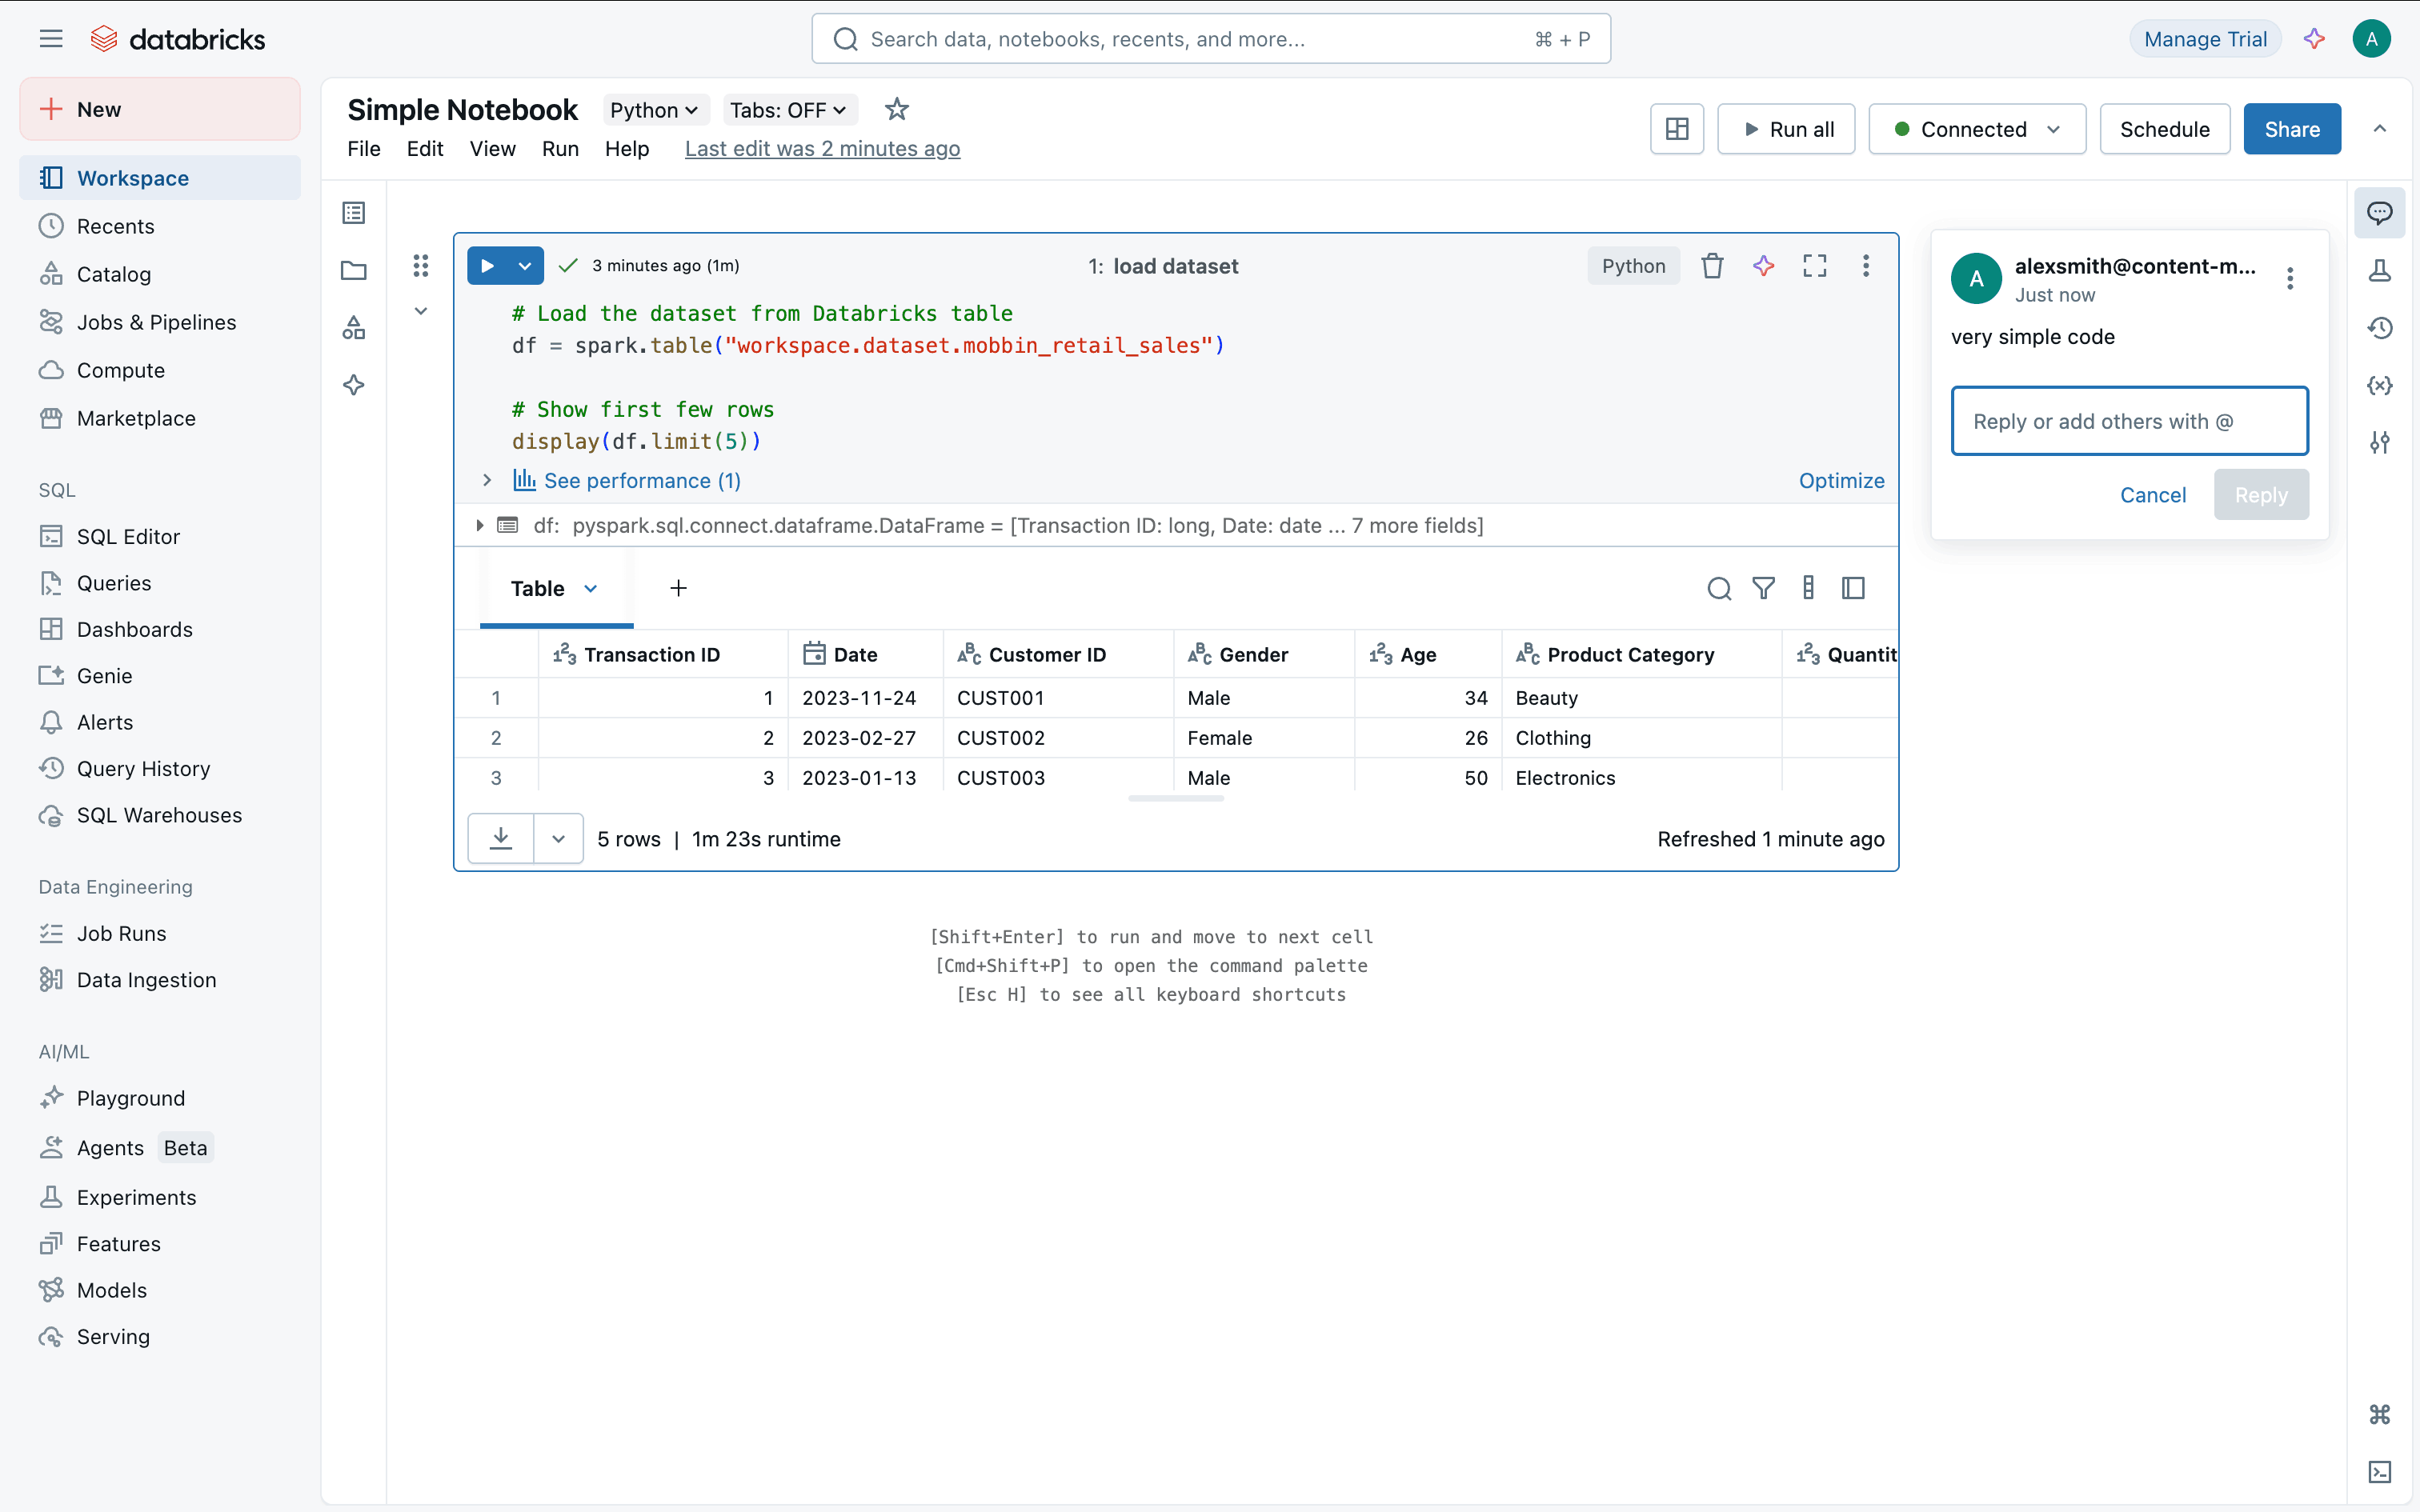Run the load dataset cell
Screen dimensions: 2420x1512
click(x=488, y=266)
